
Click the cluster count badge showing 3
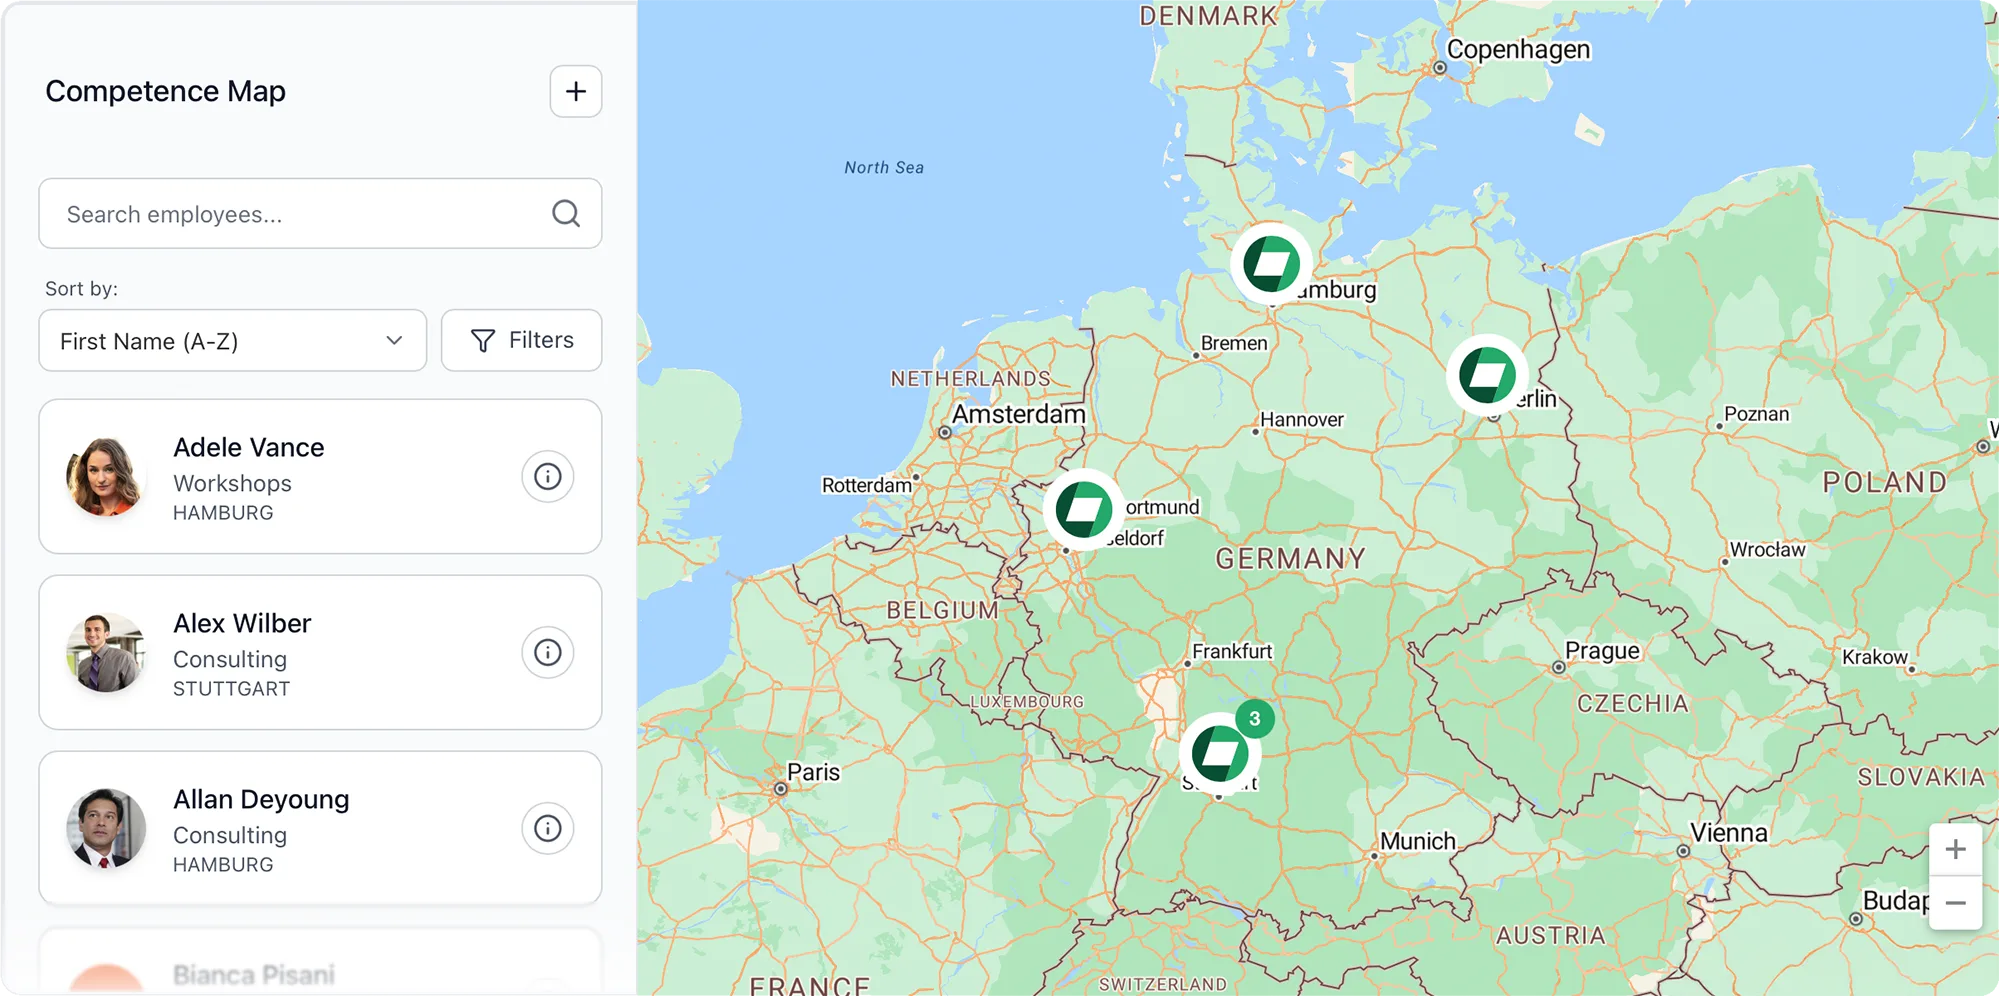click(1254, 718)
